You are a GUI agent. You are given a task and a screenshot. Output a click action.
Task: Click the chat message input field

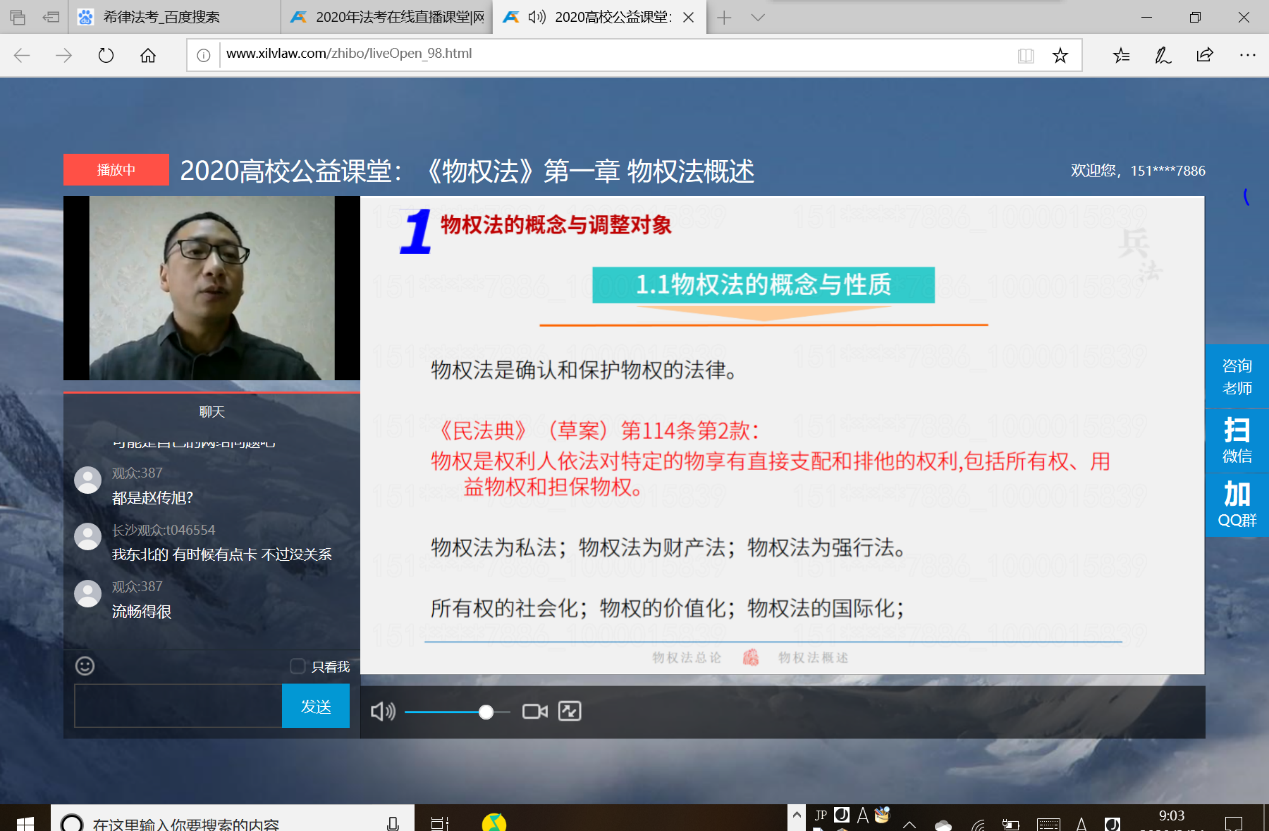tap(178, 706)
